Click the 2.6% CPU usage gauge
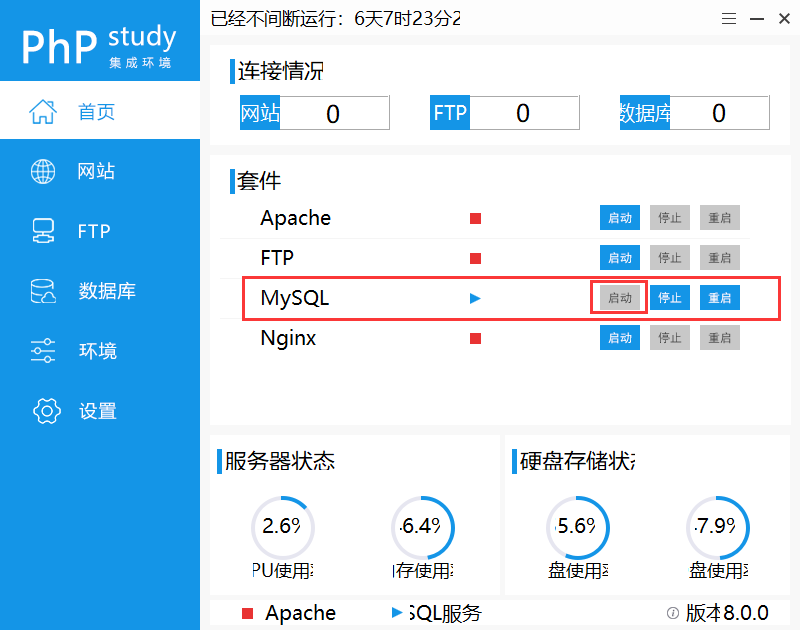The width and height of the screenshot is (800, 630). tap(282, 527)
